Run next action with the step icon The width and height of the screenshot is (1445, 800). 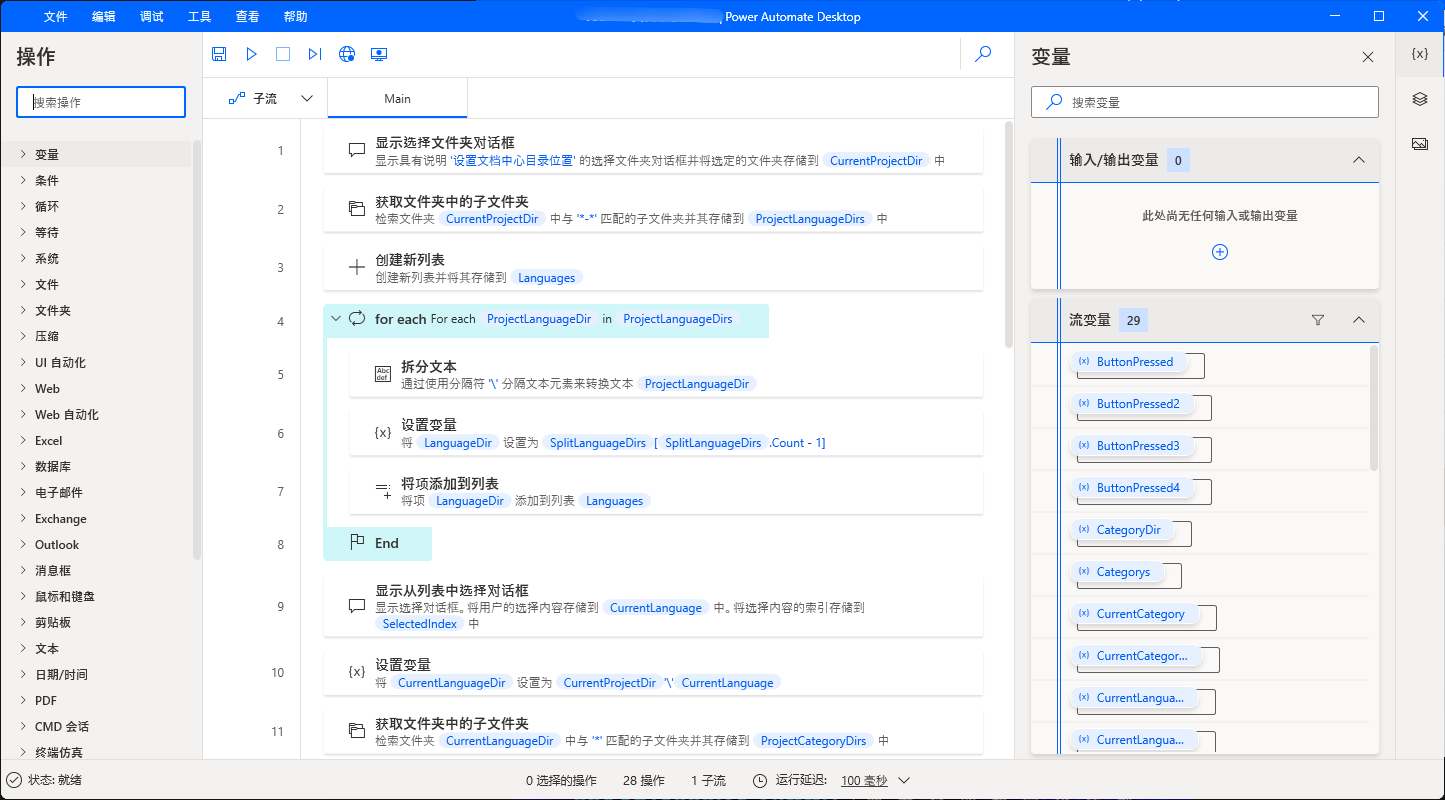pos(315,54)
